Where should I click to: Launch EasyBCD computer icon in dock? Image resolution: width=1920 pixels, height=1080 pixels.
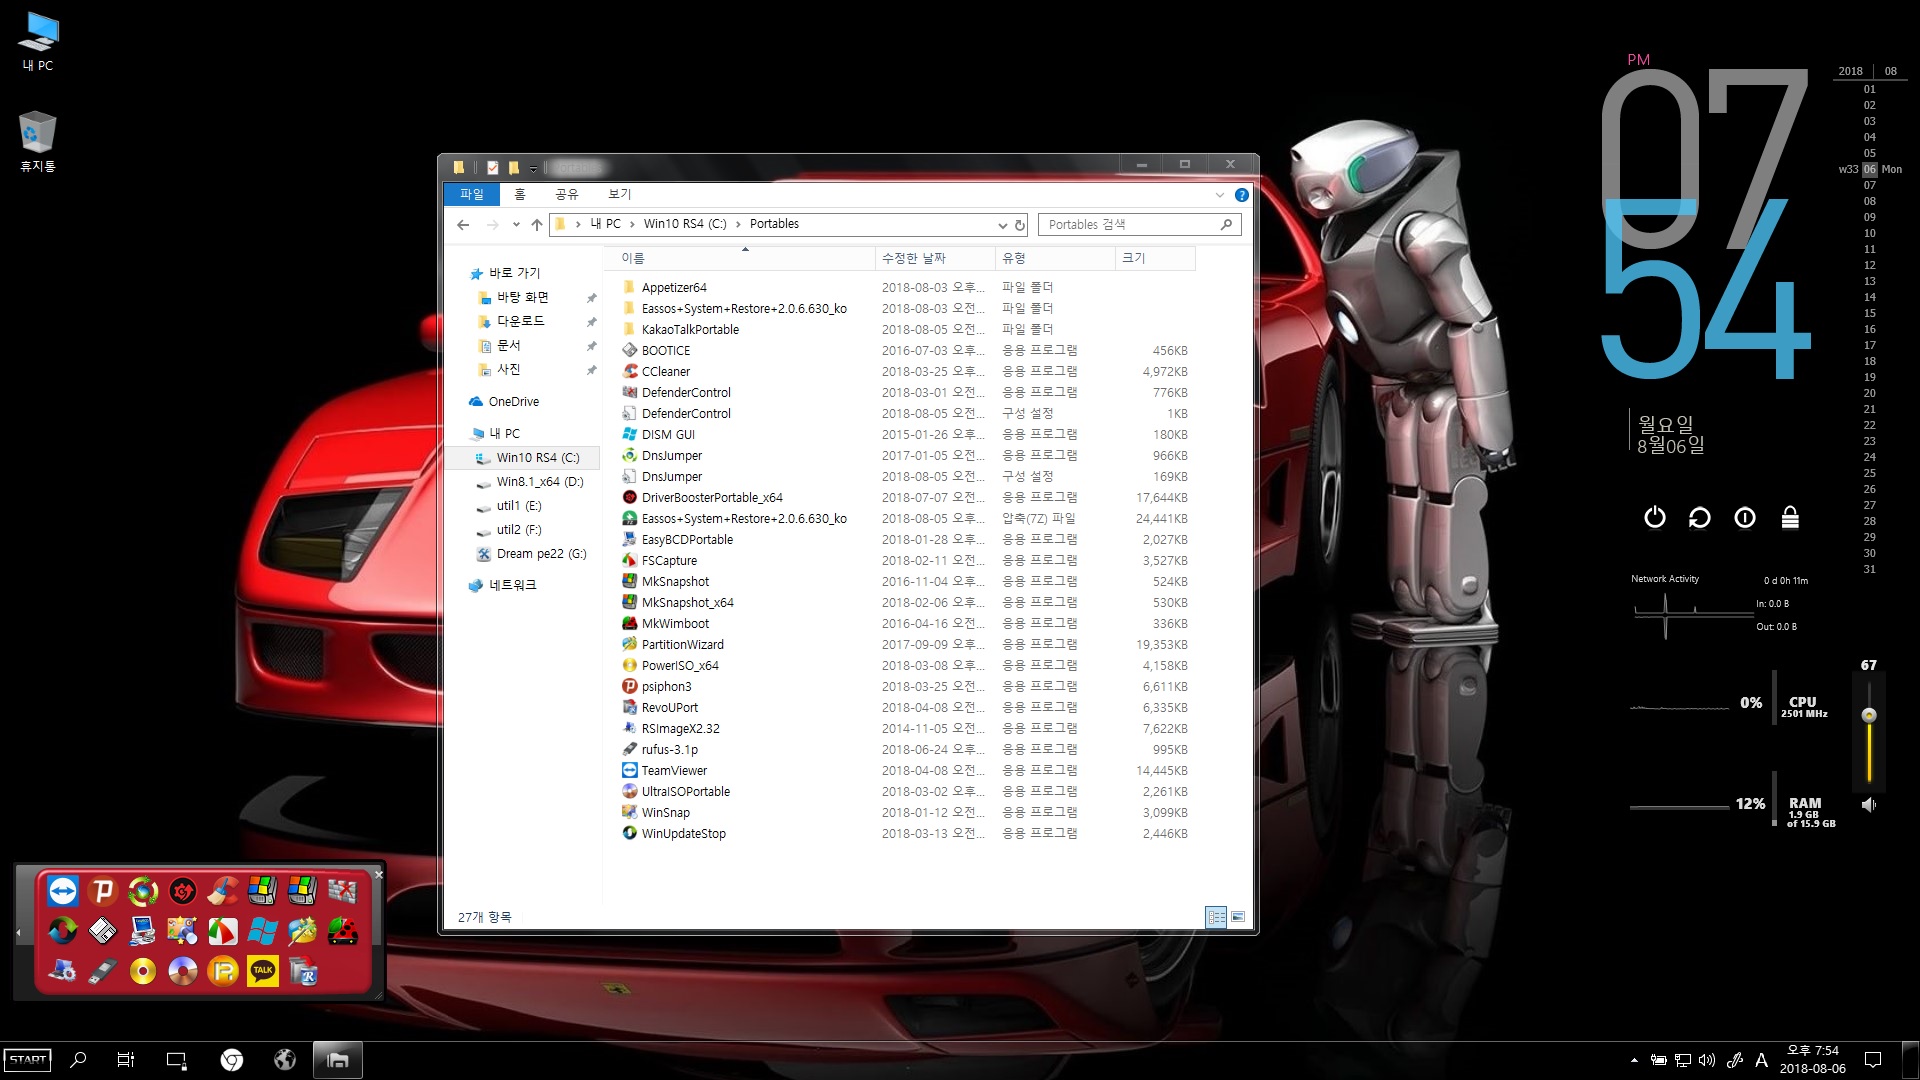pos(143,931)
